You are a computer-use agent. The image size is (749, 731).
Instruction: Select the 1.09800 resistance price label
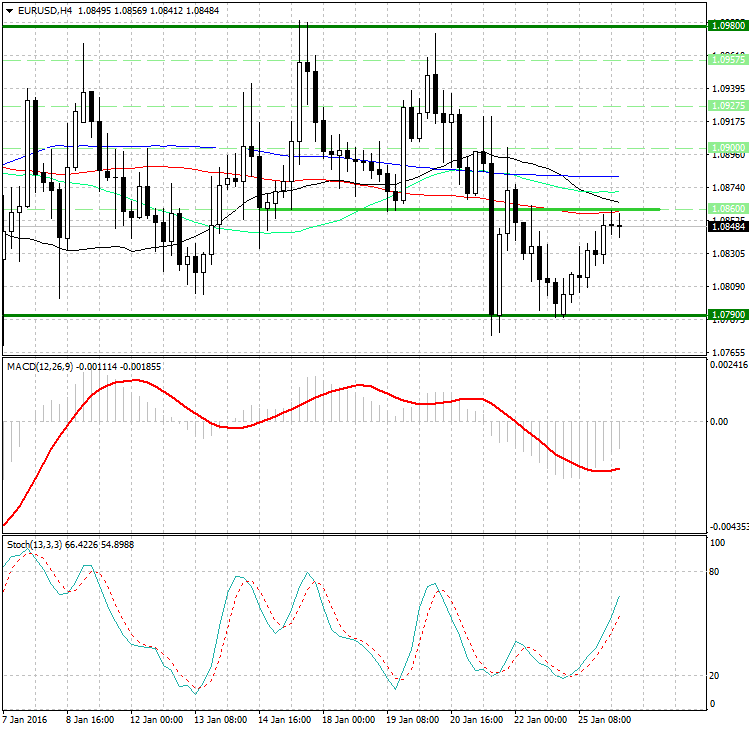coord(726,25)
